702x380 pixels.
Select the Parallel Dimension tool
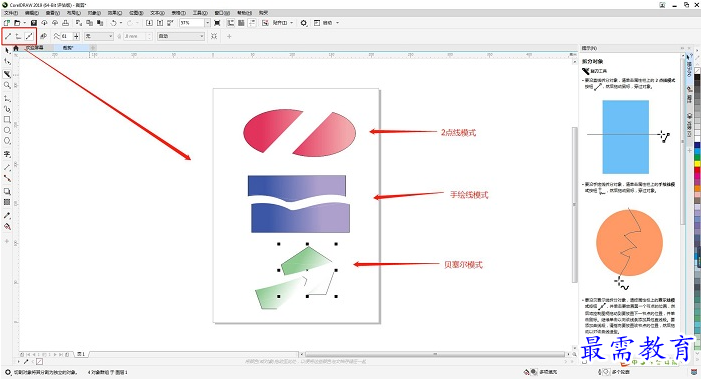coord(7,167)
